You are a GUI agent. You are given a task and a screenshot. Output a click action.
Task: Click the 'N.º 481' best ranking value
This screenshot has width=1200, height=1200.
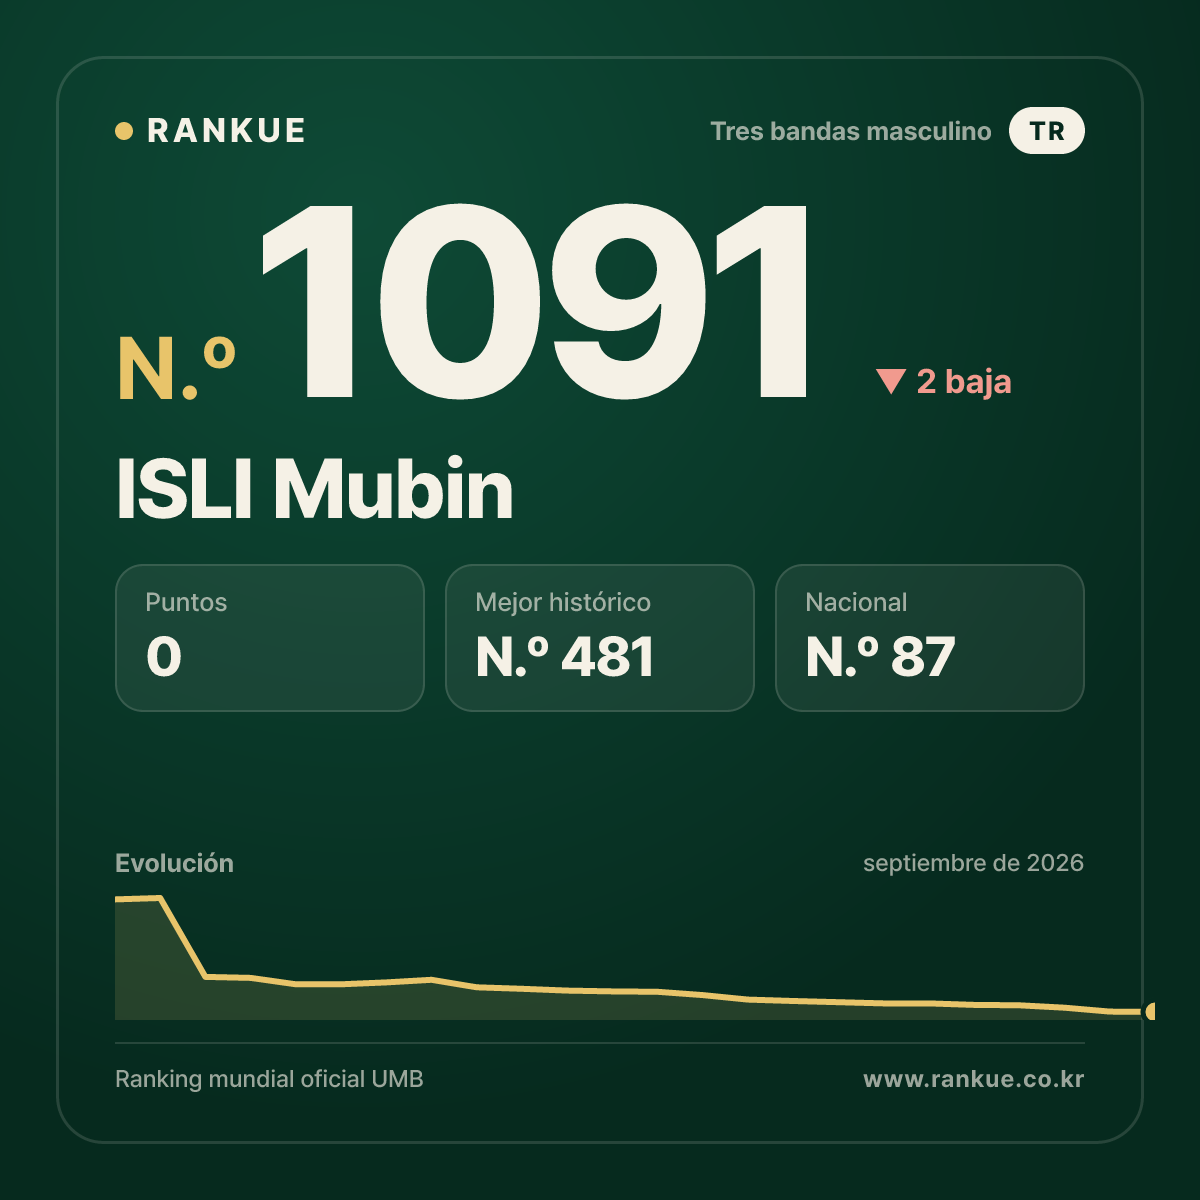coord(565,657)
